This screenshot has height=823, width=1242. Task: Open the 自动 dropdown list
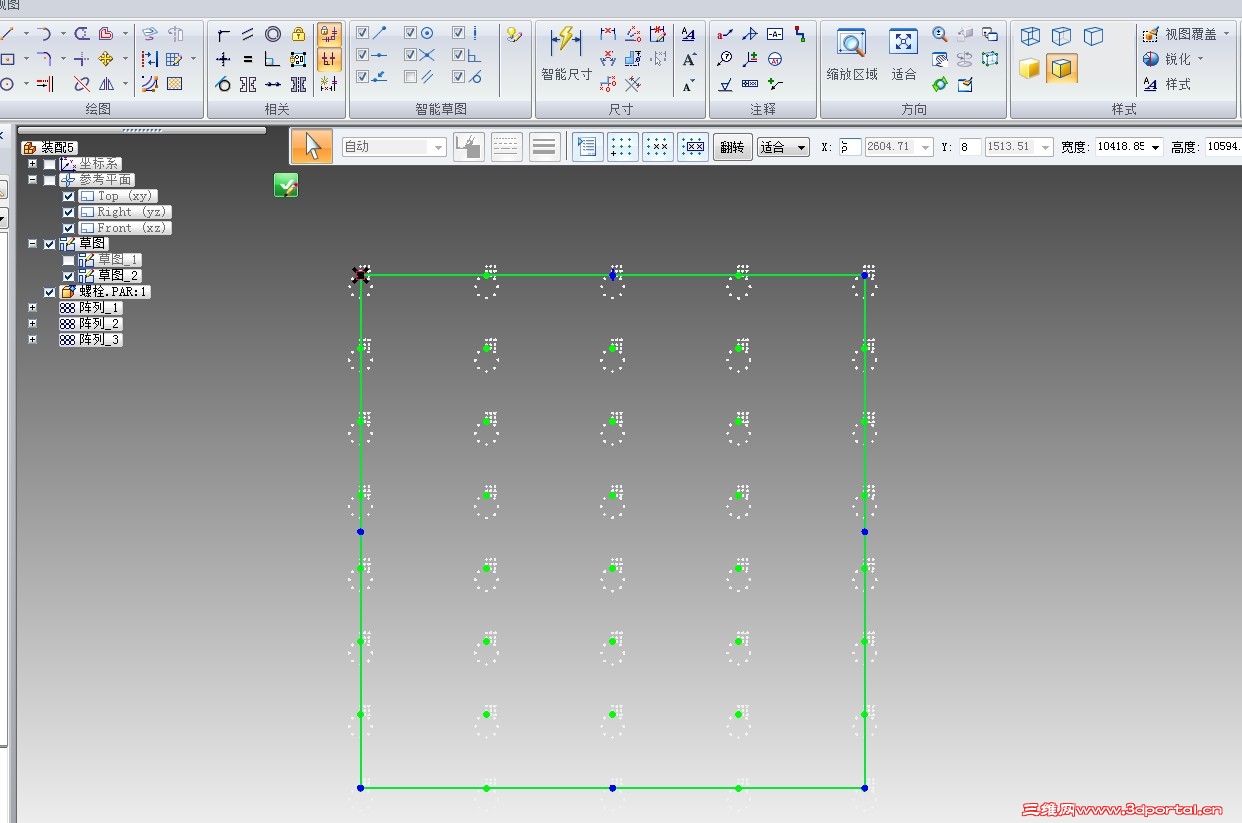pyautogui.click(x=437, y=147)
